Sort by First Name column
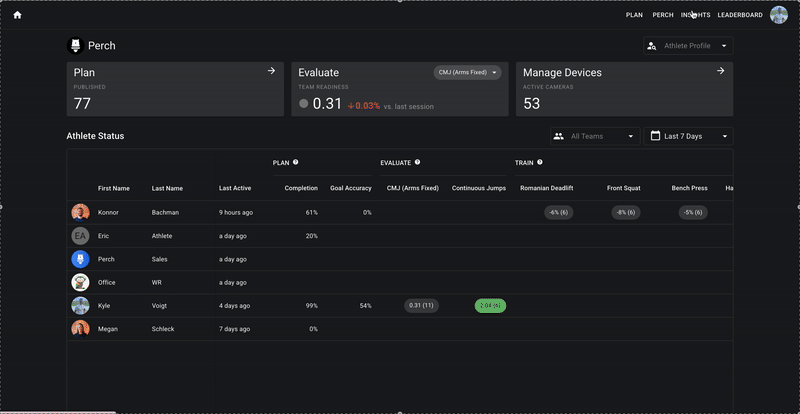The width and height of the screenshot is (800, 414). [x=114, y=188]
